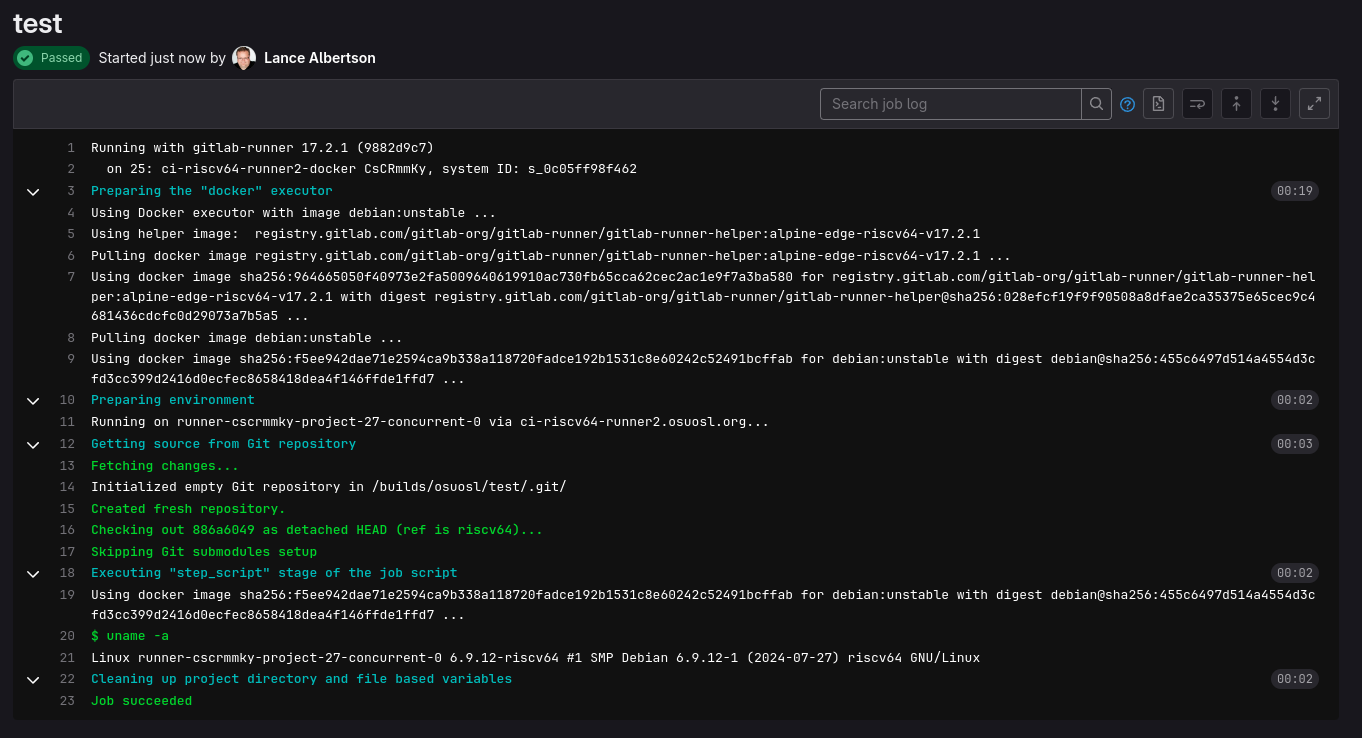Show the complete raw log file
The width and height of the screenshot is (1362, 738).
click(1158, 104)
